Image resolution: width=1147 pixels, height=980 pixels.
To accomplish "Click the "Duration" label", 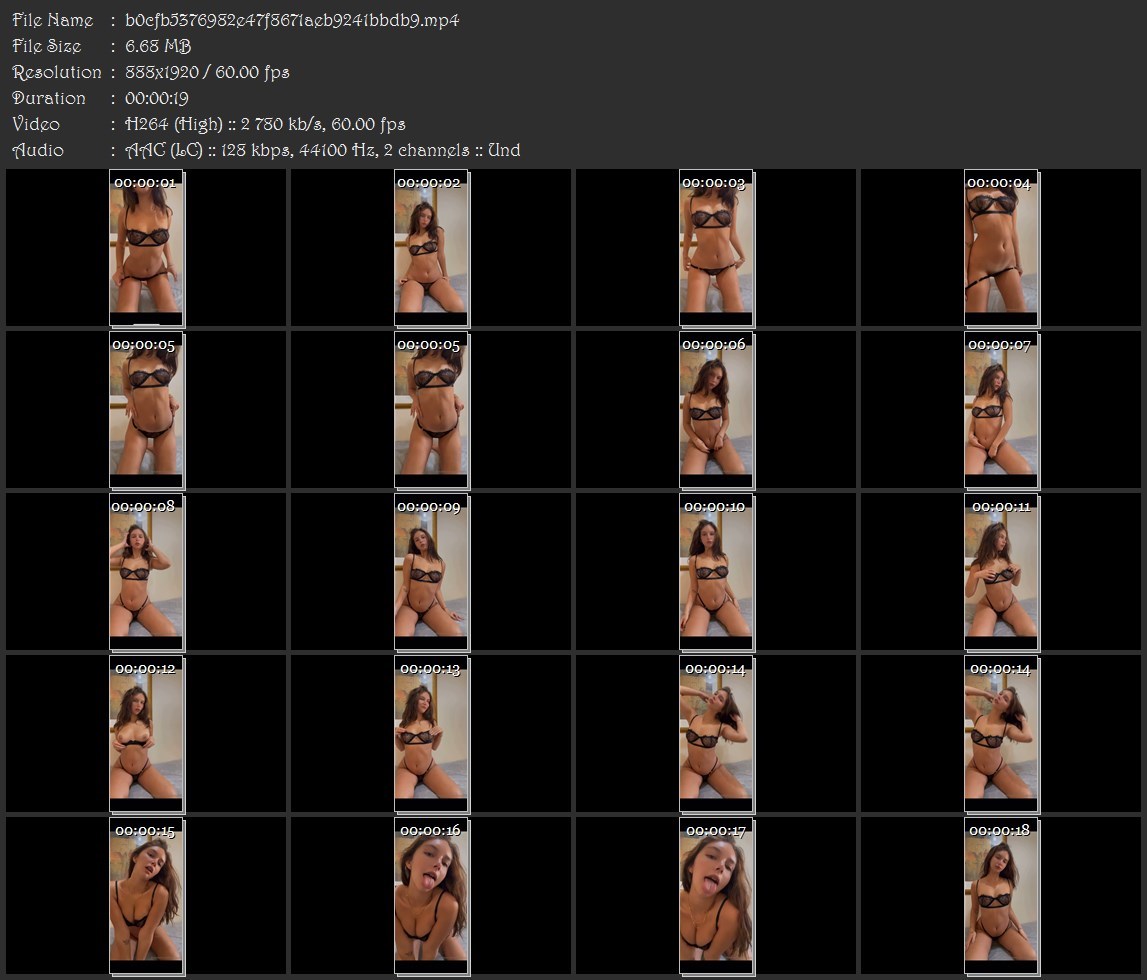I will 49,98.
